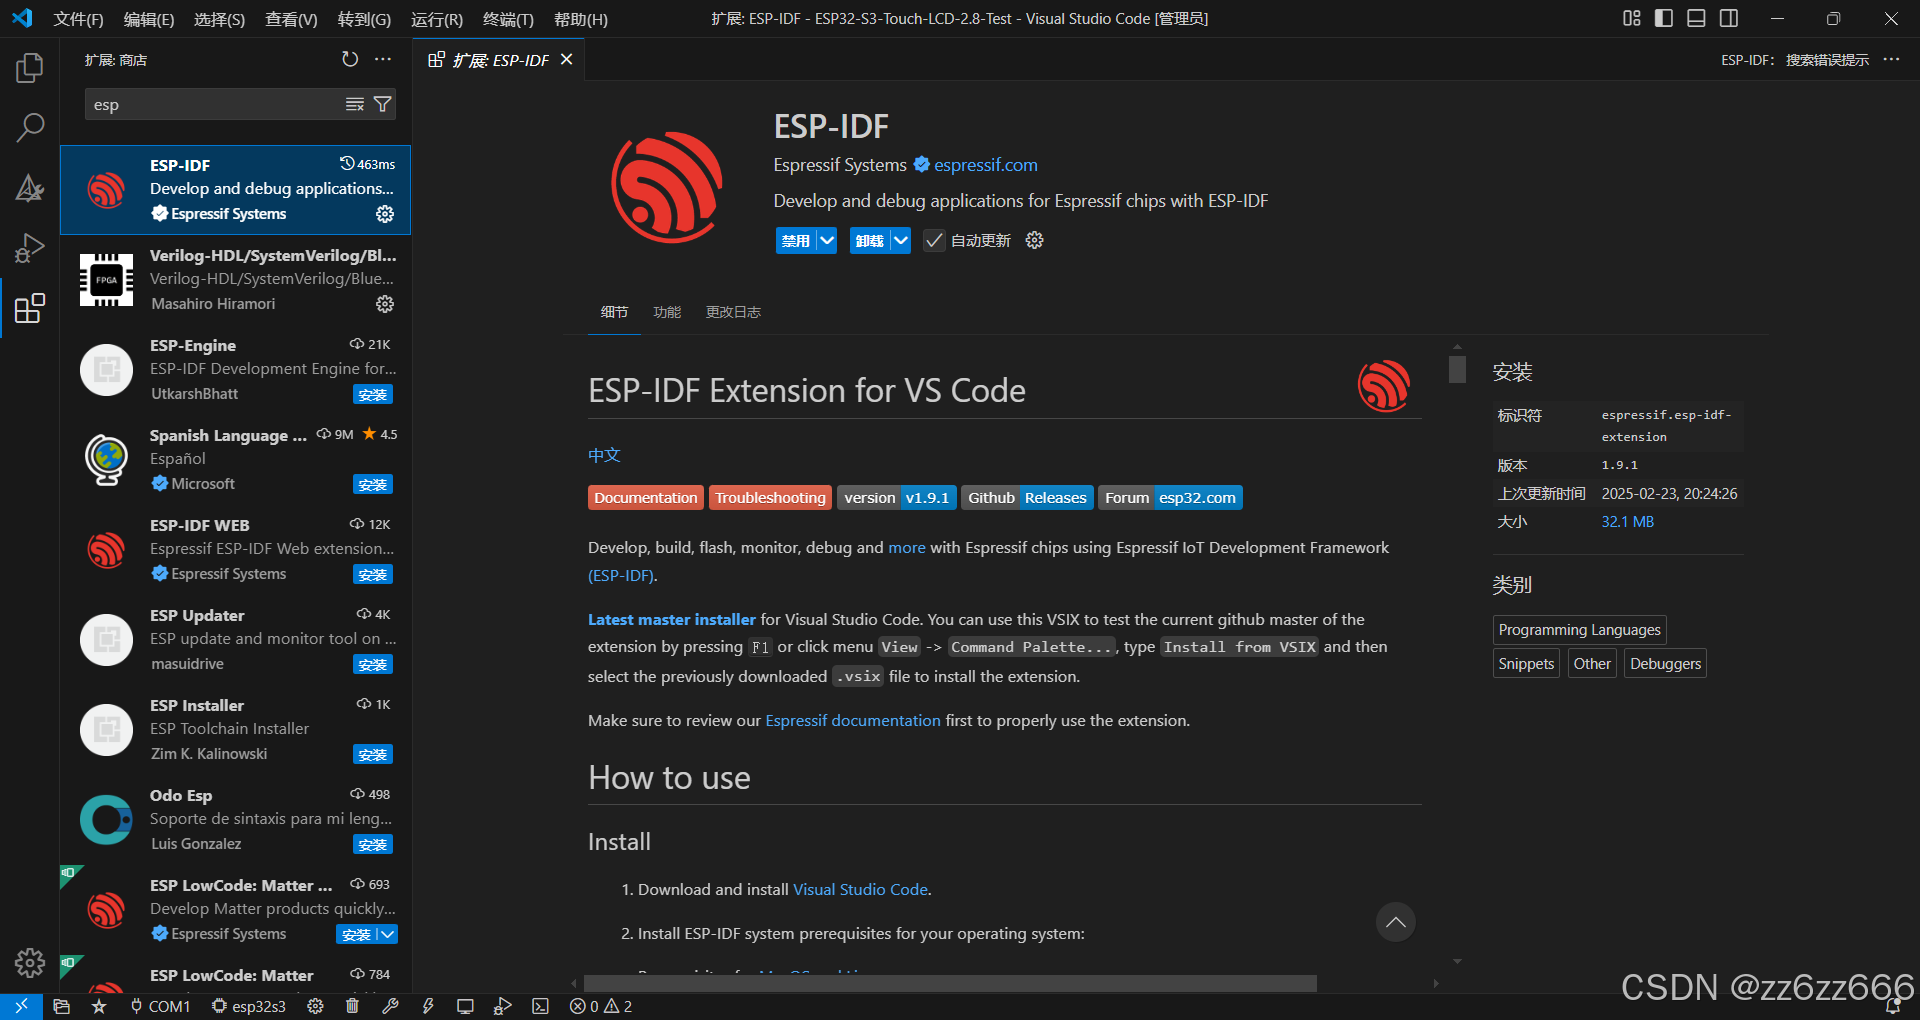This screenshot has height=1020, width=1920.
Task: Click the flash device lightning icon
Action: (428, 1006)
